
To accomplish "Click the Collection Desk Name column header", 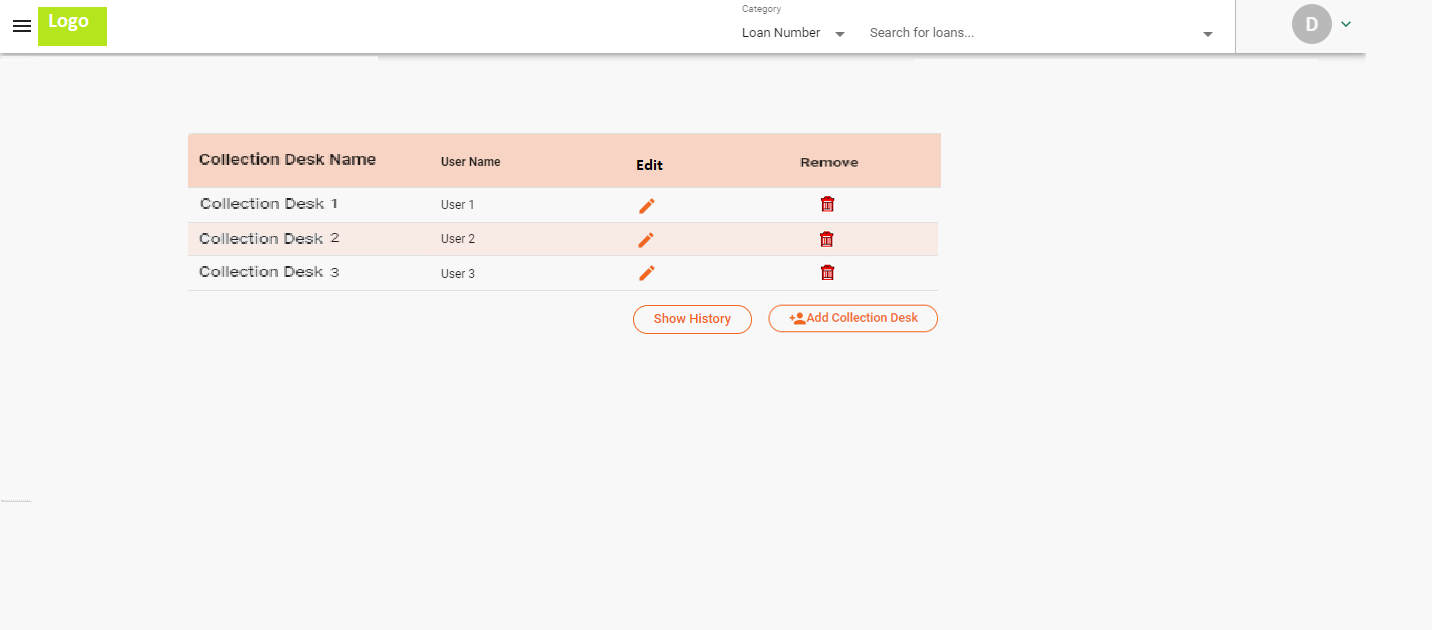I will pos(288,160).
